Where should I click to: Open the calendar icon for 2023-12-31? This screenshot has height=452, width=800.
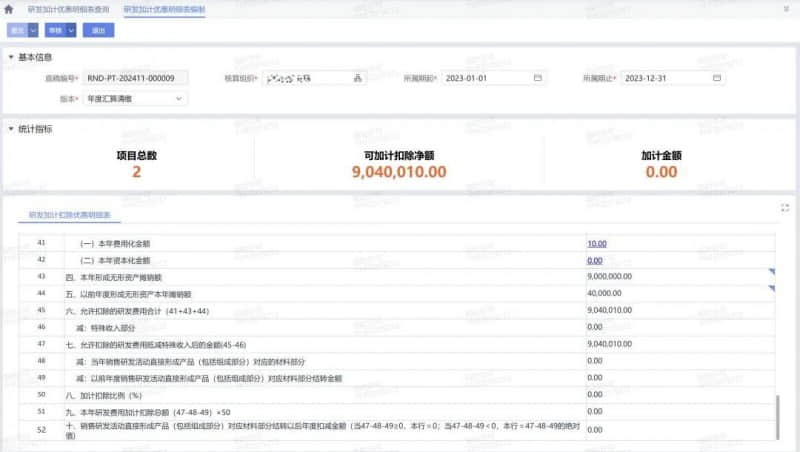717,78
